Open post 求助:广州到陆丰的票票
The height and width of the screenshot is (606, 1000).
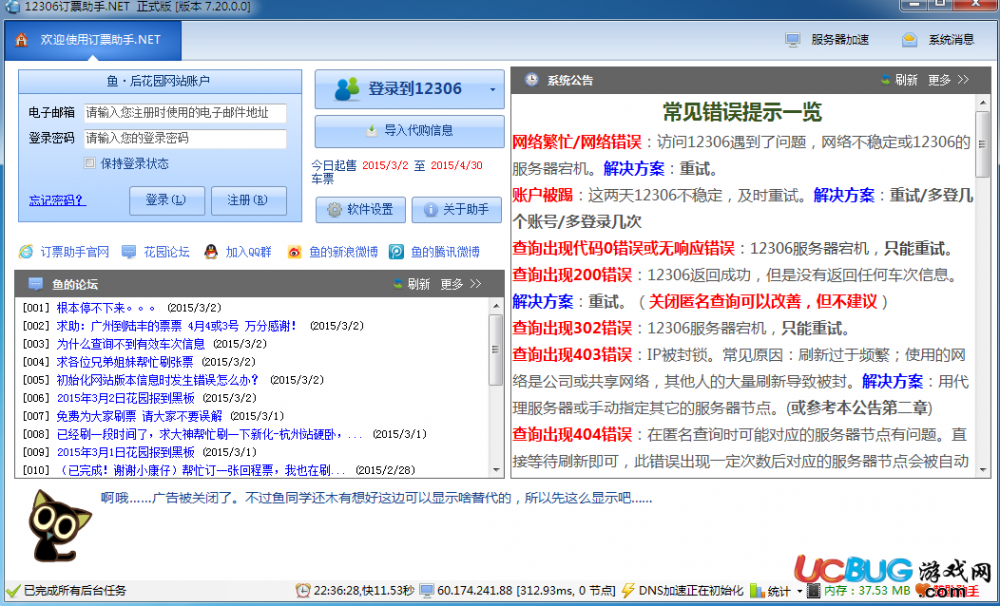[177, 326]
